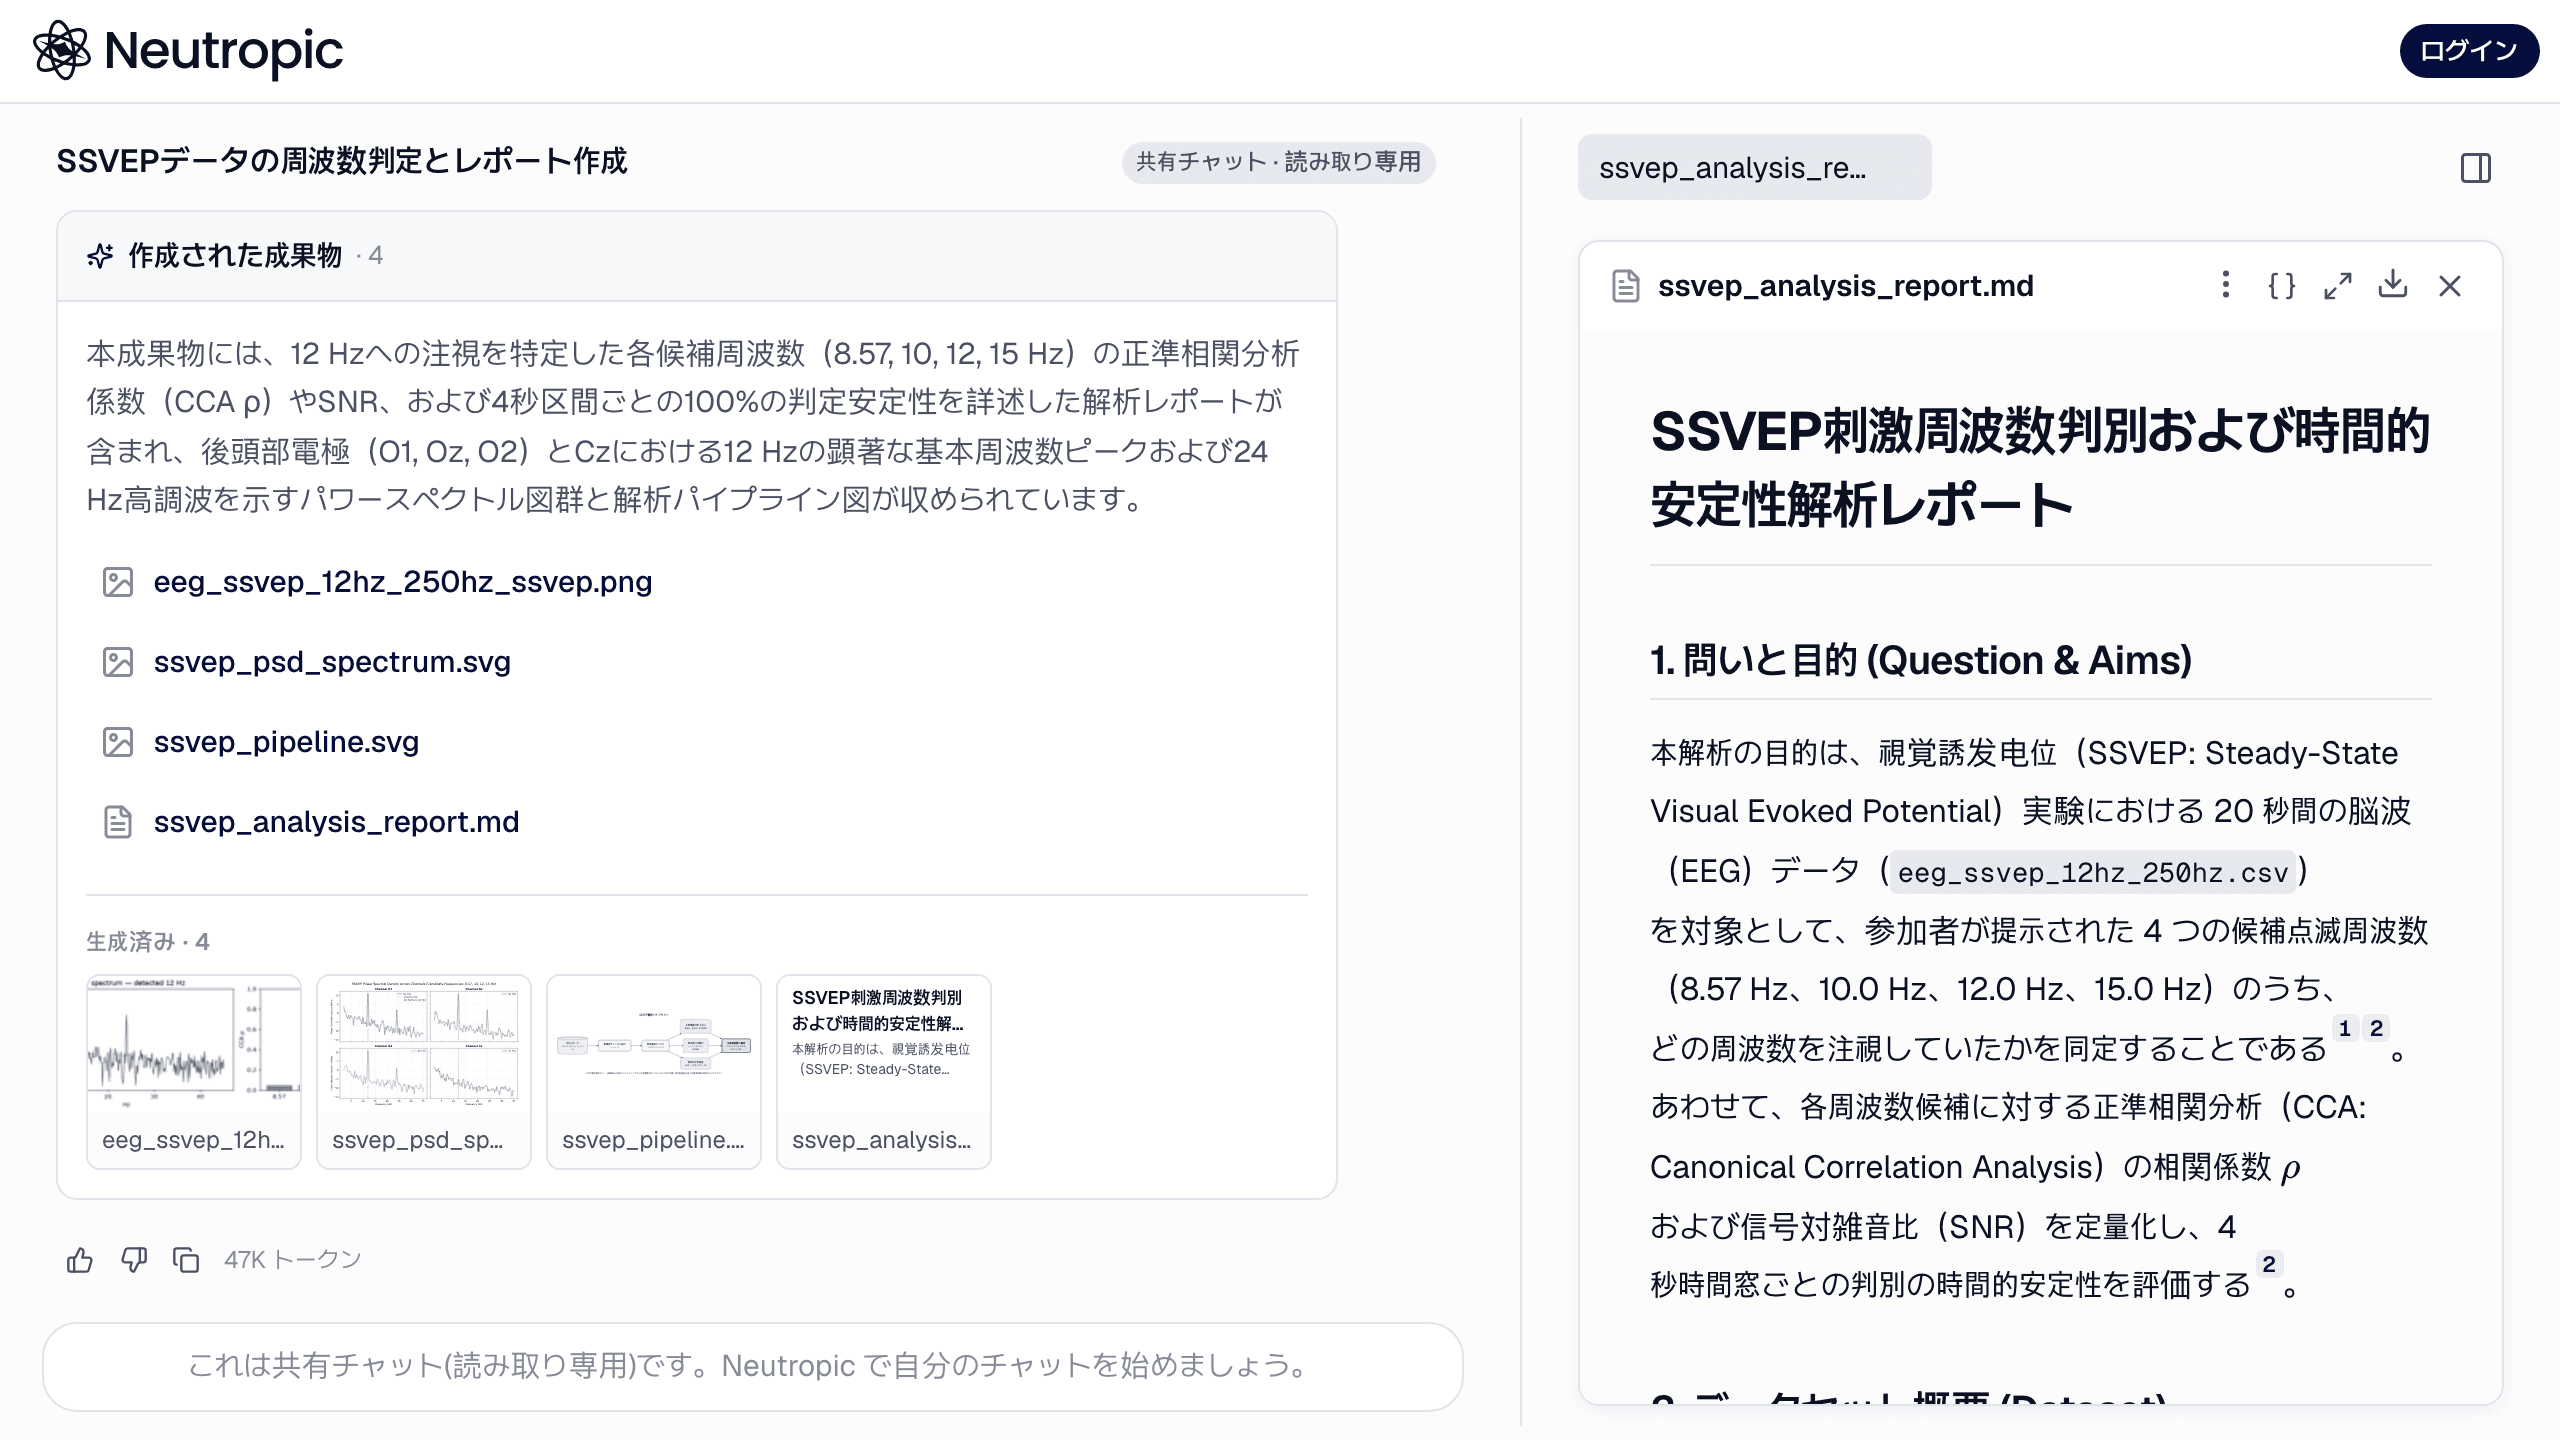Toggle the side panel layout icon
Image resolution: width=2560 pixels, height=1440 pixels.
(x=2476, y=168)
